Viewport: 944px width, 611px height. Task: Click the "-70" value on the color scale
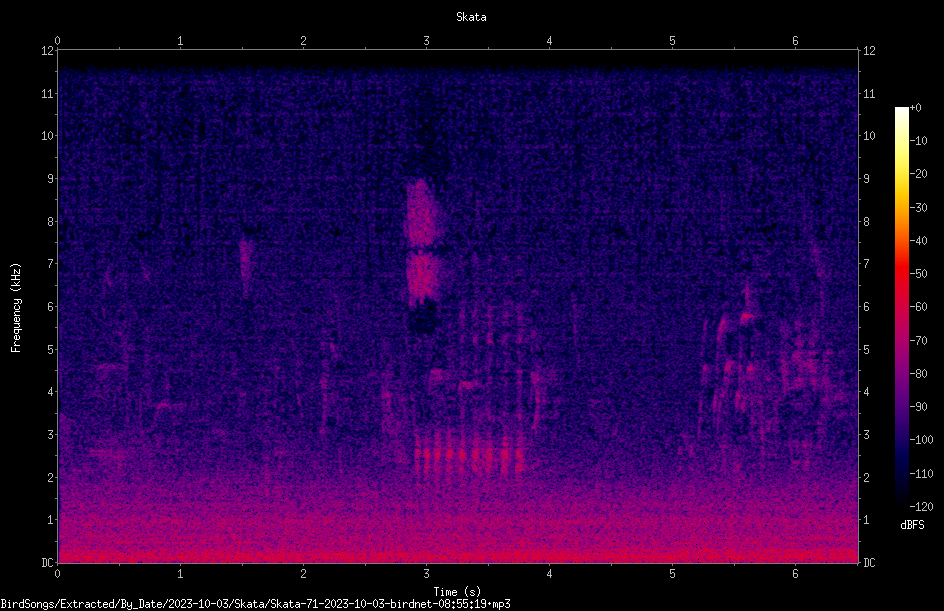[x=918, y=341]
